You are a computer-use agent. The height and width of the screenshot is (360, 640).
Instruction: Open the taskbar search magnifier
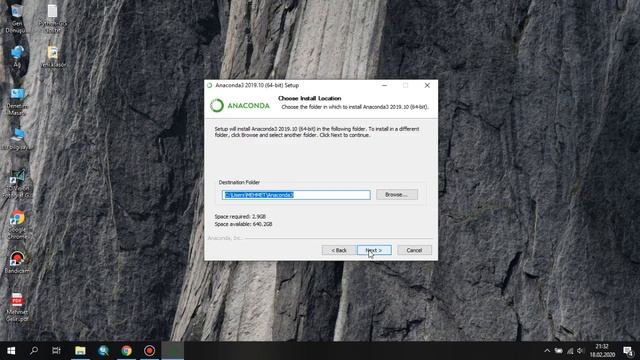[x=34, y=351]
